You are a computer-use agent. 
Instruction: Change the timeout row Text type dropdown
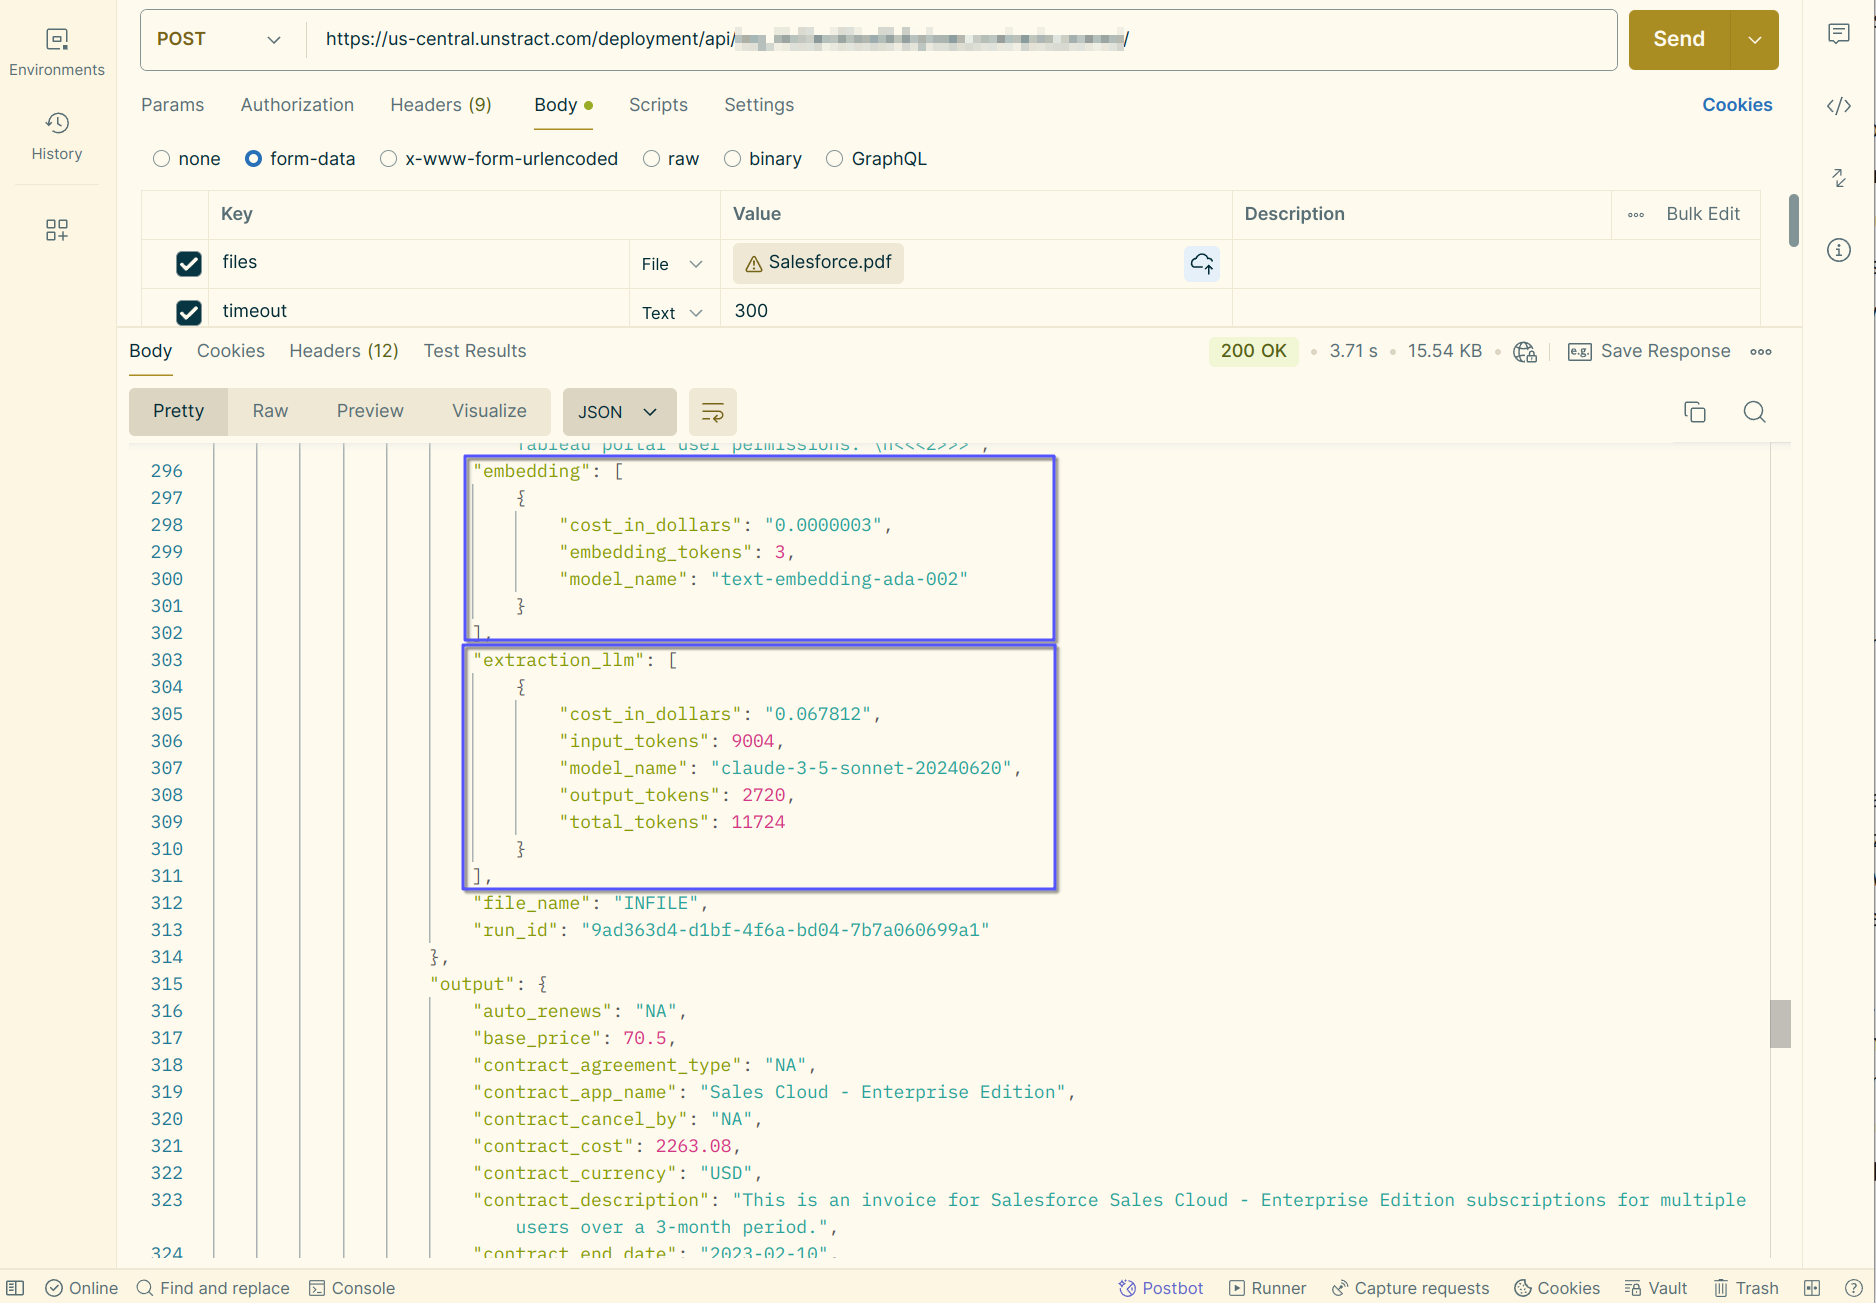tap(672, 313)
